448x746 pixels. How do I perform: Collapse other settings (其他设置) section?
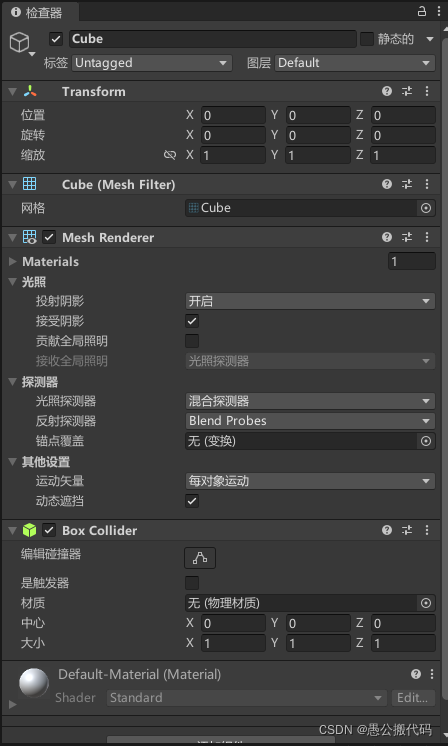[x=13, y=461]
